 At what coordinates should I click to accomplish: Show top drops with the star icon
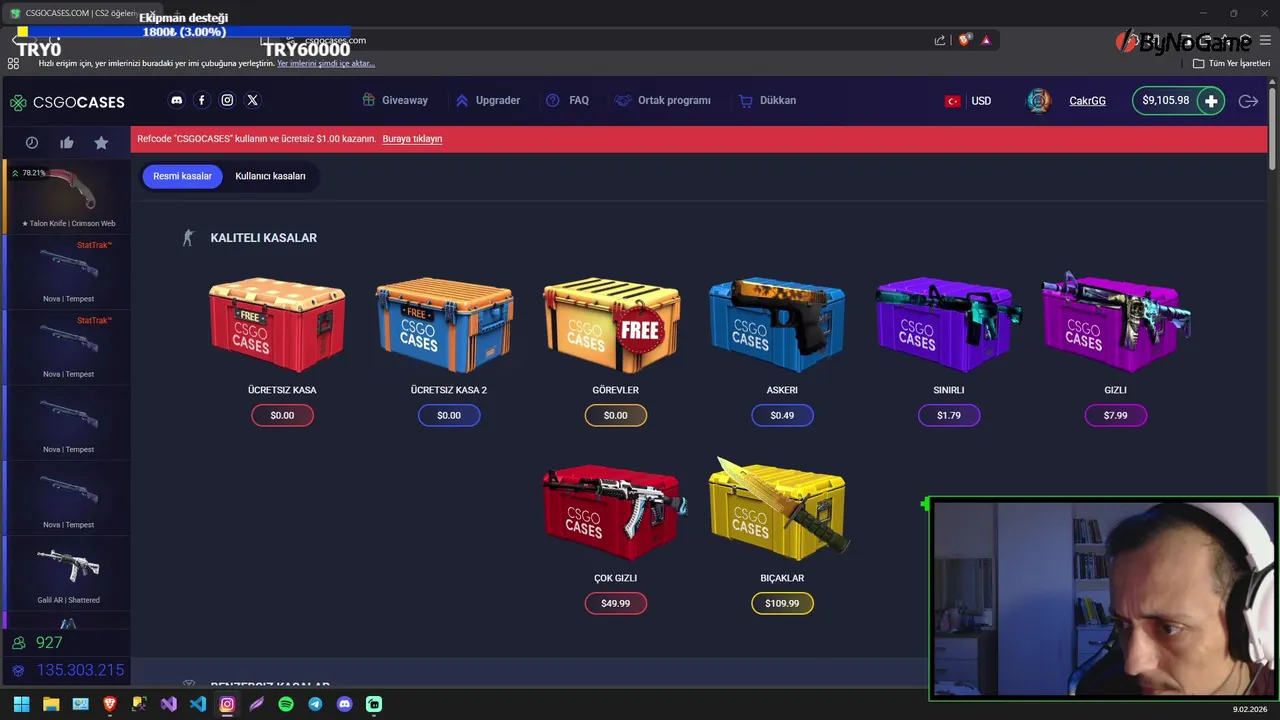101,143
